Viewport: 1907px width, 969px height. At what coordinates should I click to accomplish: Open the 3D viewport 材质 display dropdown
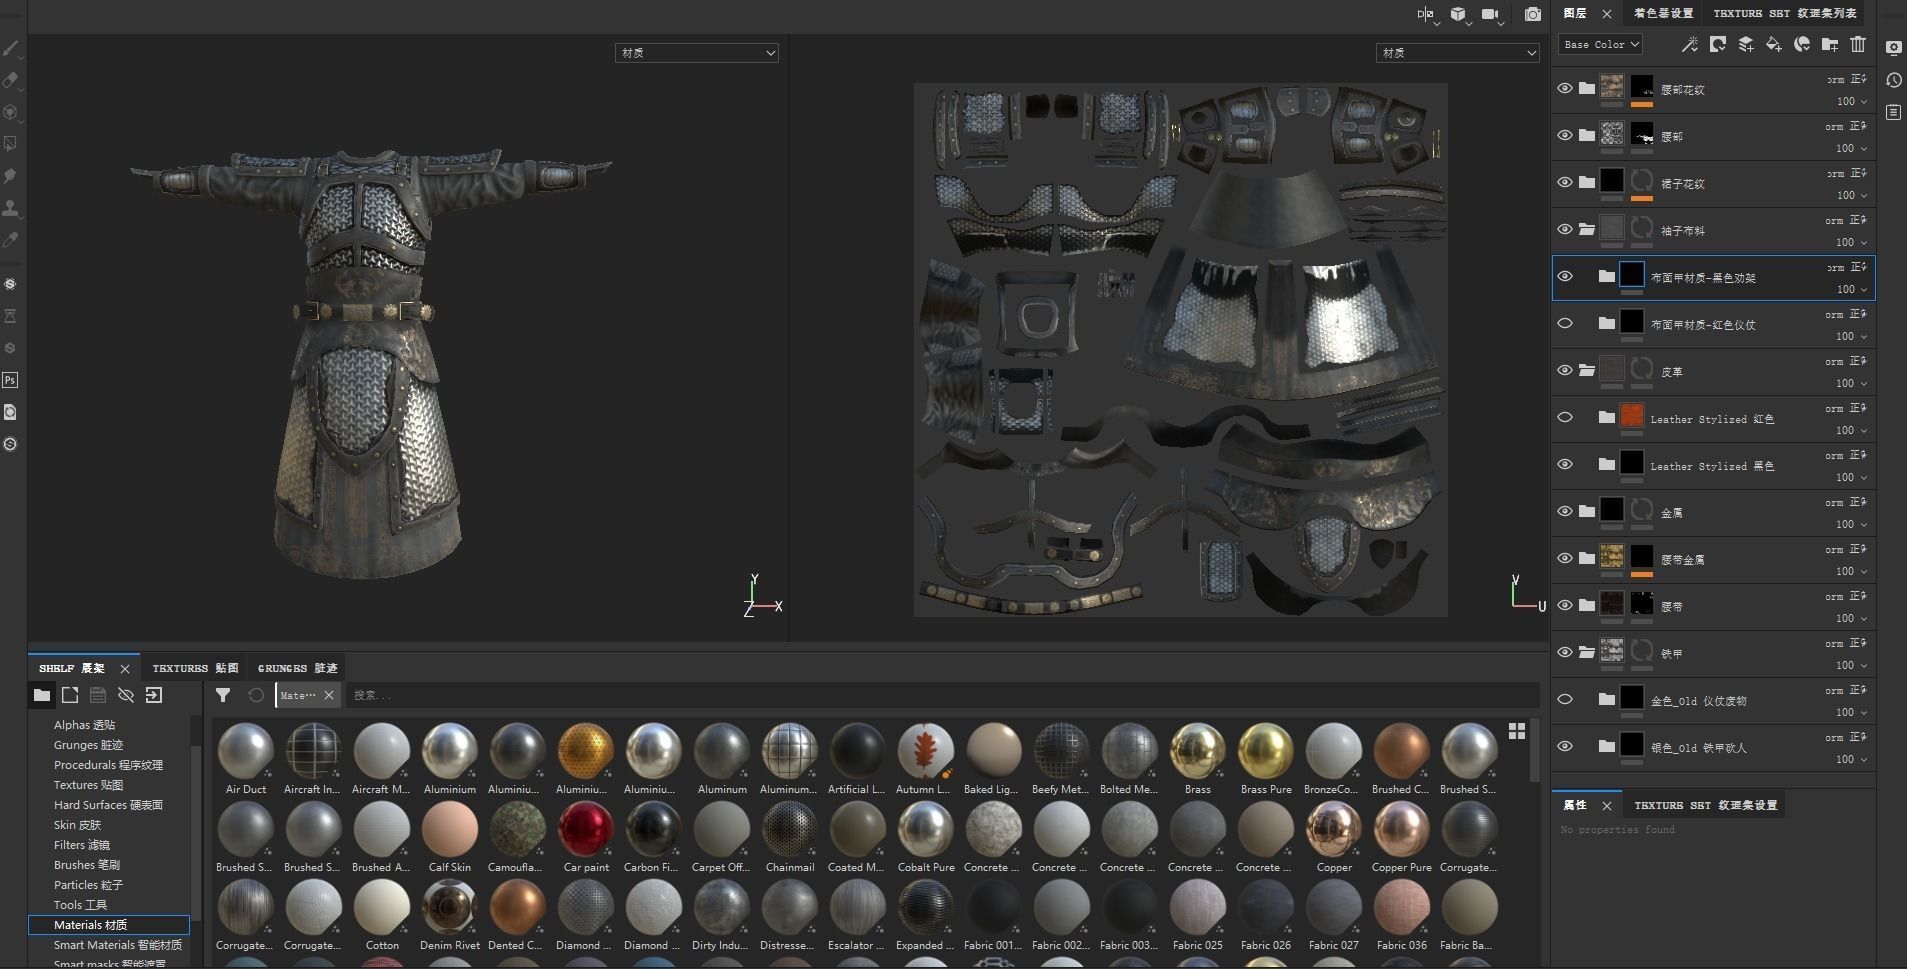coord(696,53)
